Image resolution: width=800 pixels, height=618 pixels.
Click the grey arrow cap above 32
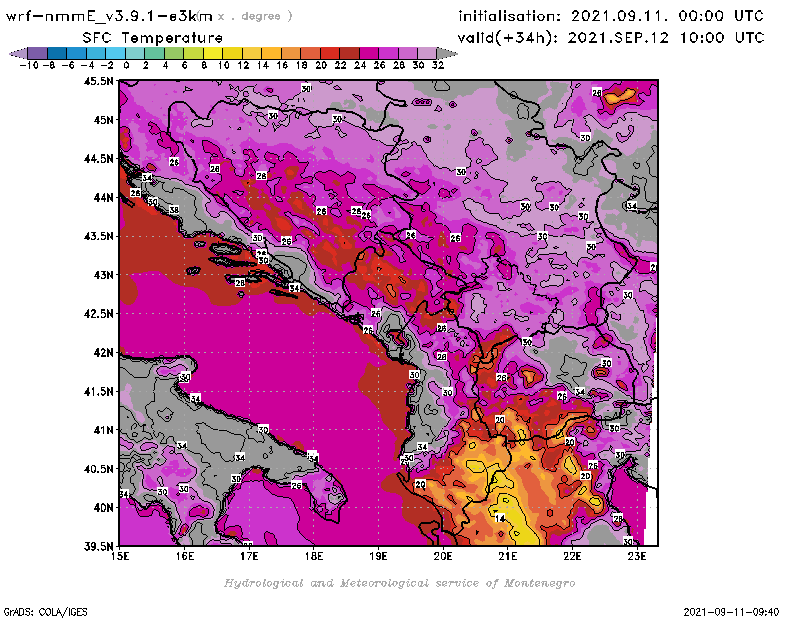[446, 53]
